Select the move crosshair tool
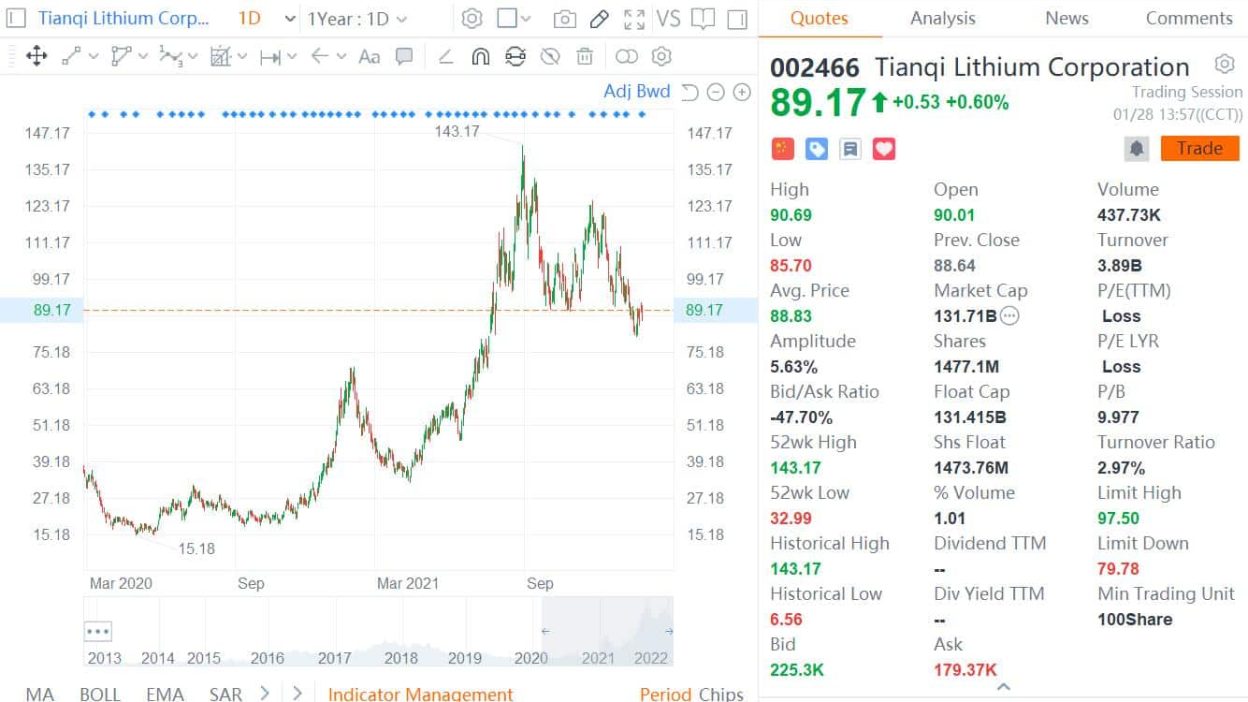The width and height of the screenshot is (1248, 702). pyautogui.click(x=36, y=57)
